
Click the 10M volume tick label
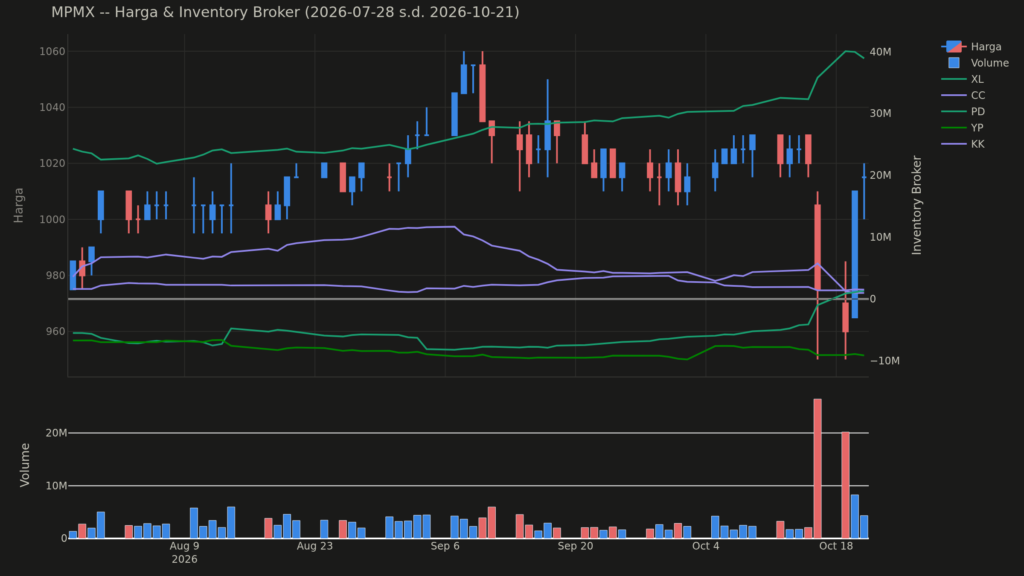coord(56,486)
